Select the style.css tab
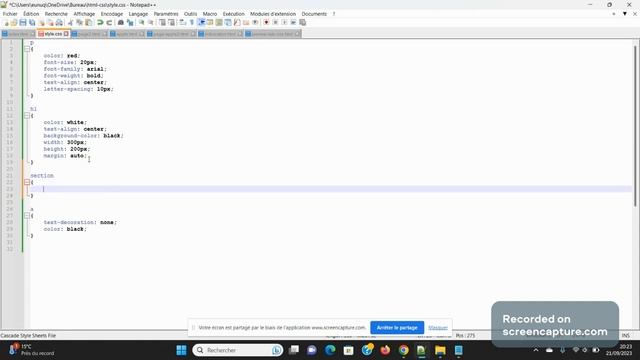Screen dimensions: 640x360 [x=53, y=34]
